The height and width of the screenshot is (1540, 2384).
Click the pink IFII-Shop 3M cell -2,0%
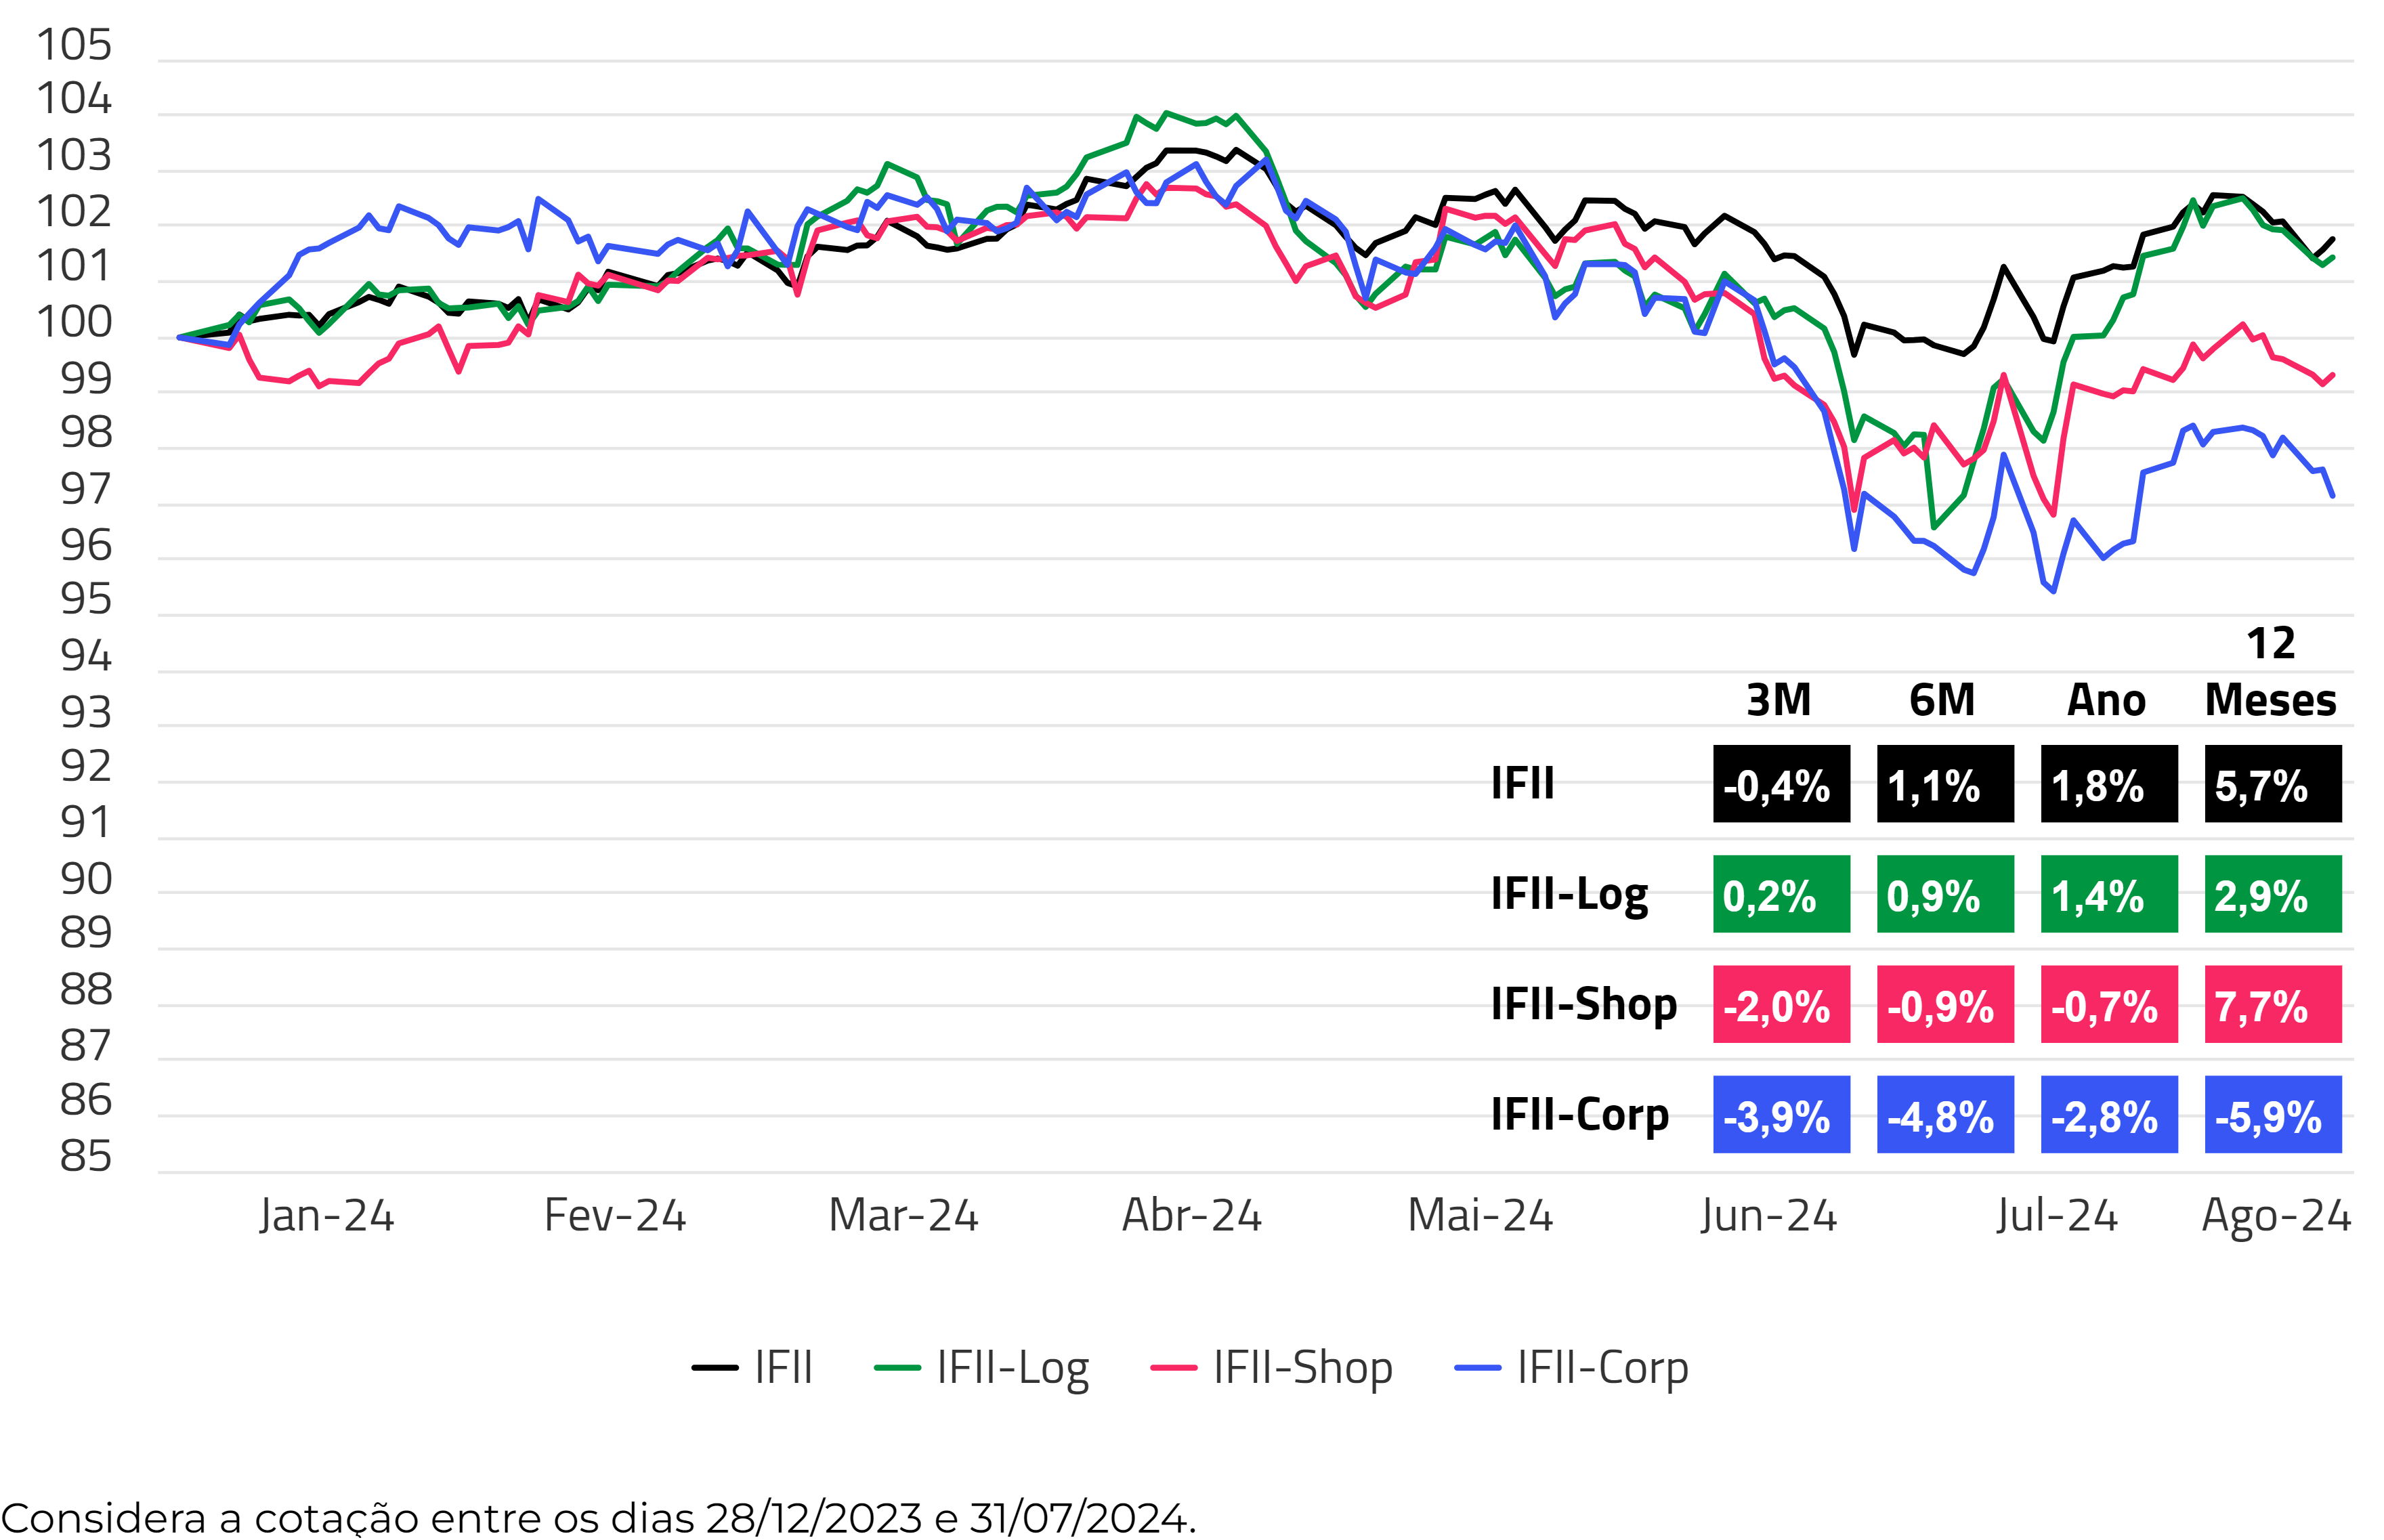coord(1781,1004)
